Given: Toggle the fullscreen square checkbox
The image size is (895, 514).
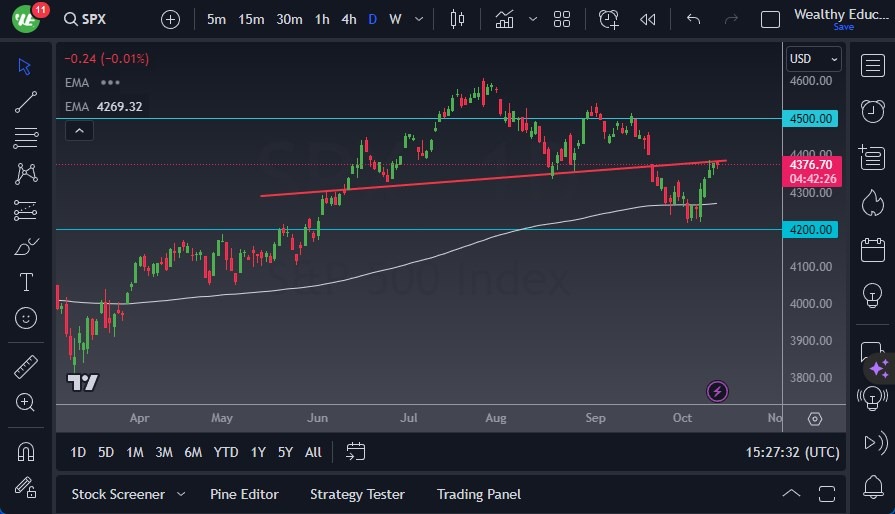Looking at the screenshot, I should click(x=770, y=19).
